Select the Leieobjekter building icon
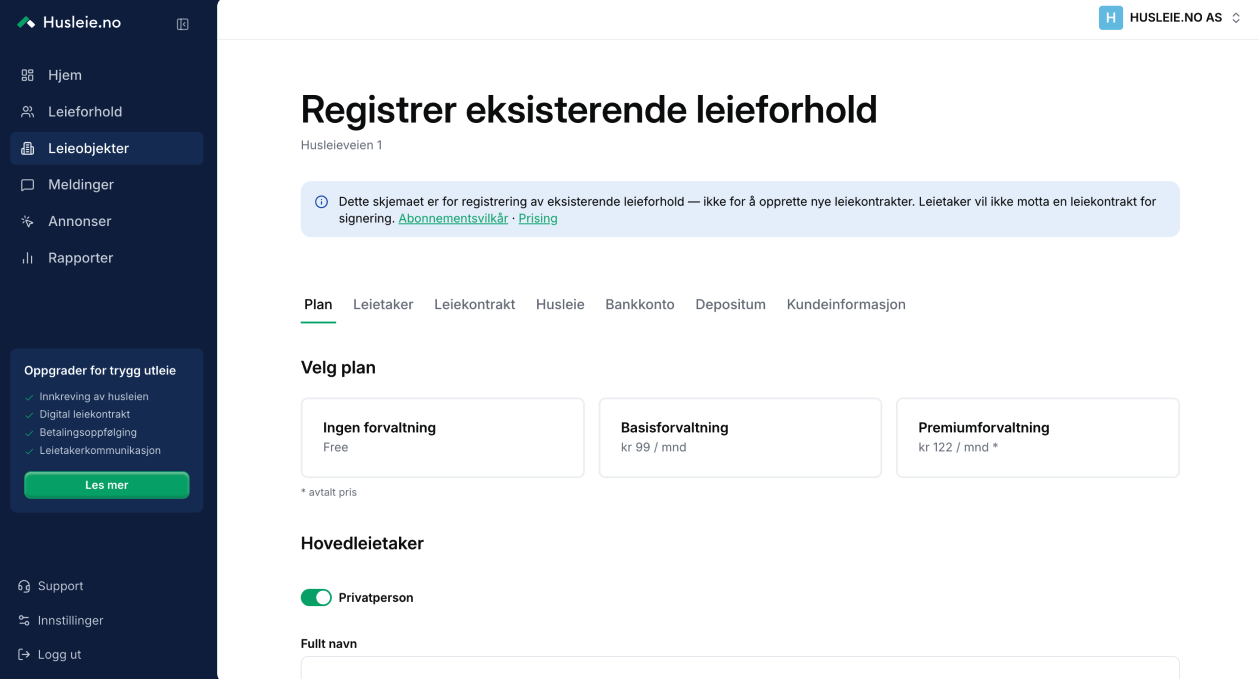The image size is (1259, 679). tap(28, 148)
